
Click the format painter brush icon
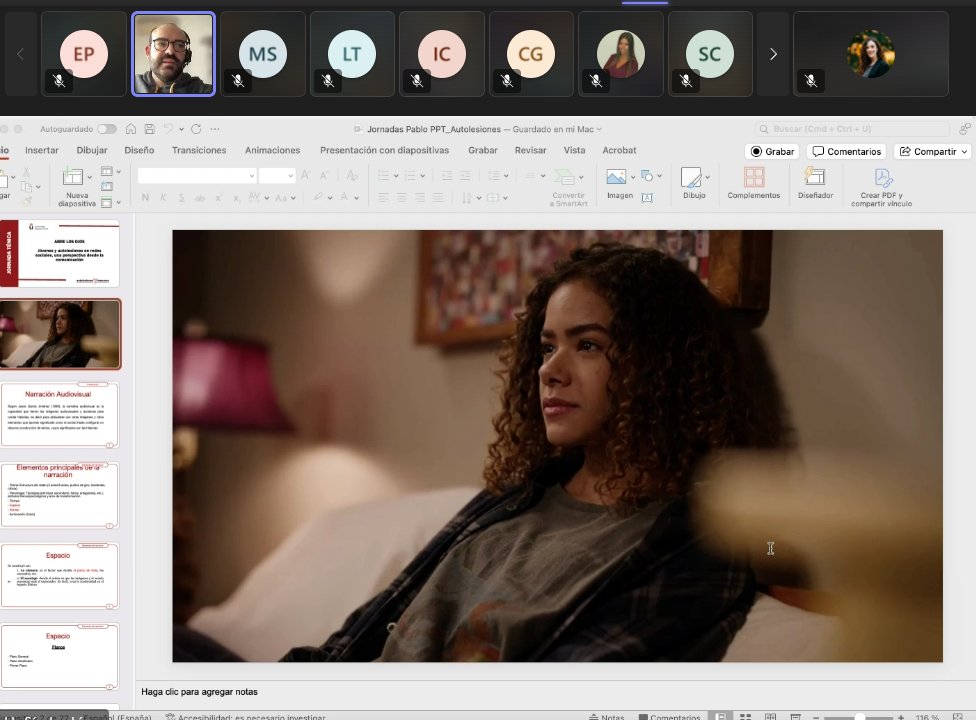(x=26, y=200)
